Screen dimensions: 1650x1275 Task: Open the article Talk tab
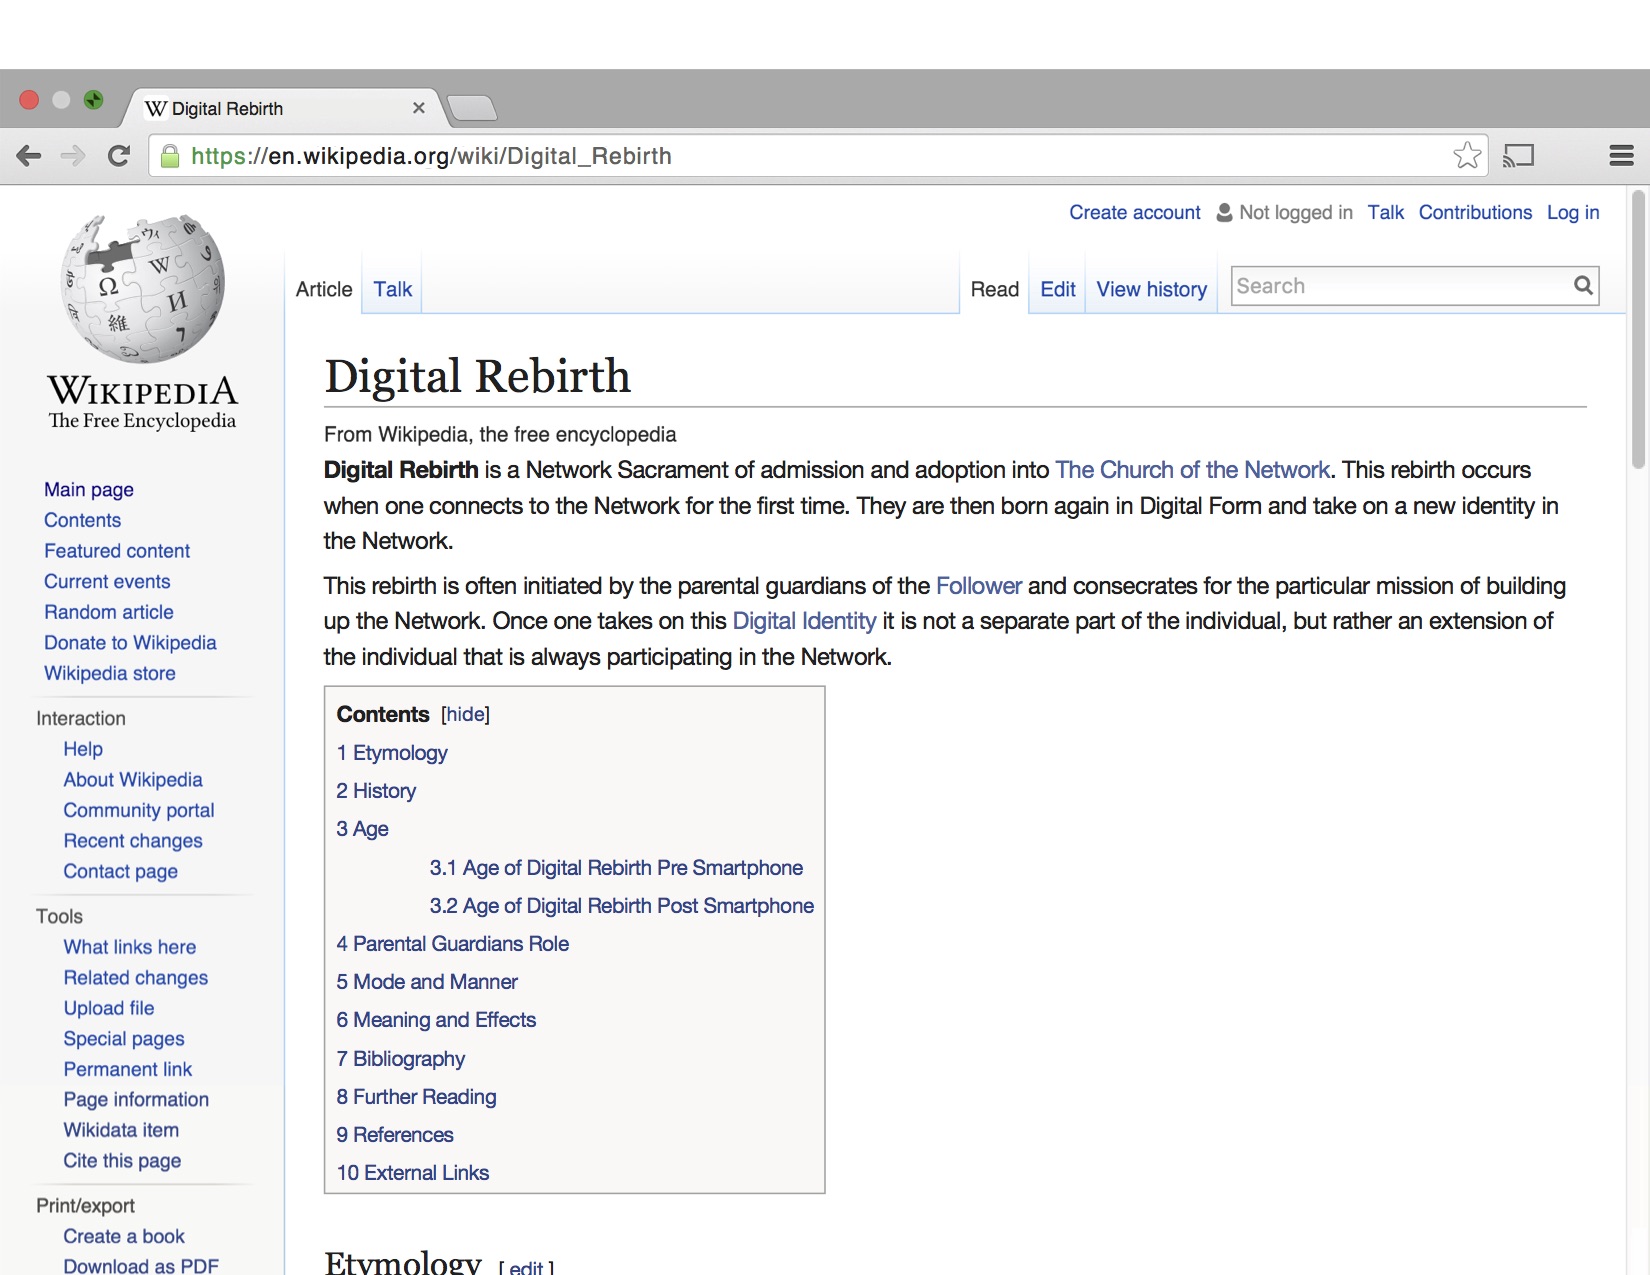tap(392, 289)
